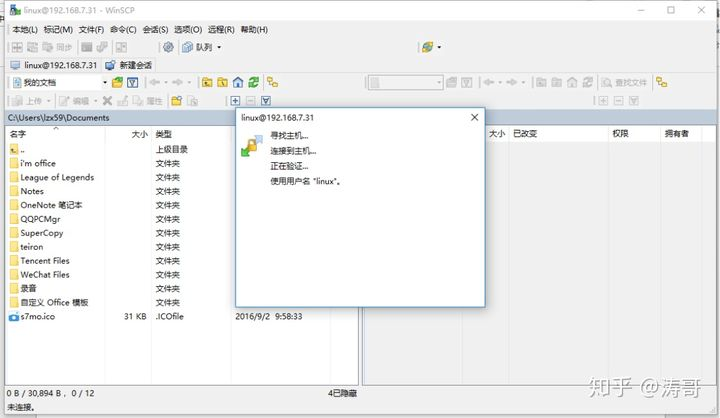720x418 pixels.
Task: Click the 查找文件 find files button
Action: pos(624,83)
